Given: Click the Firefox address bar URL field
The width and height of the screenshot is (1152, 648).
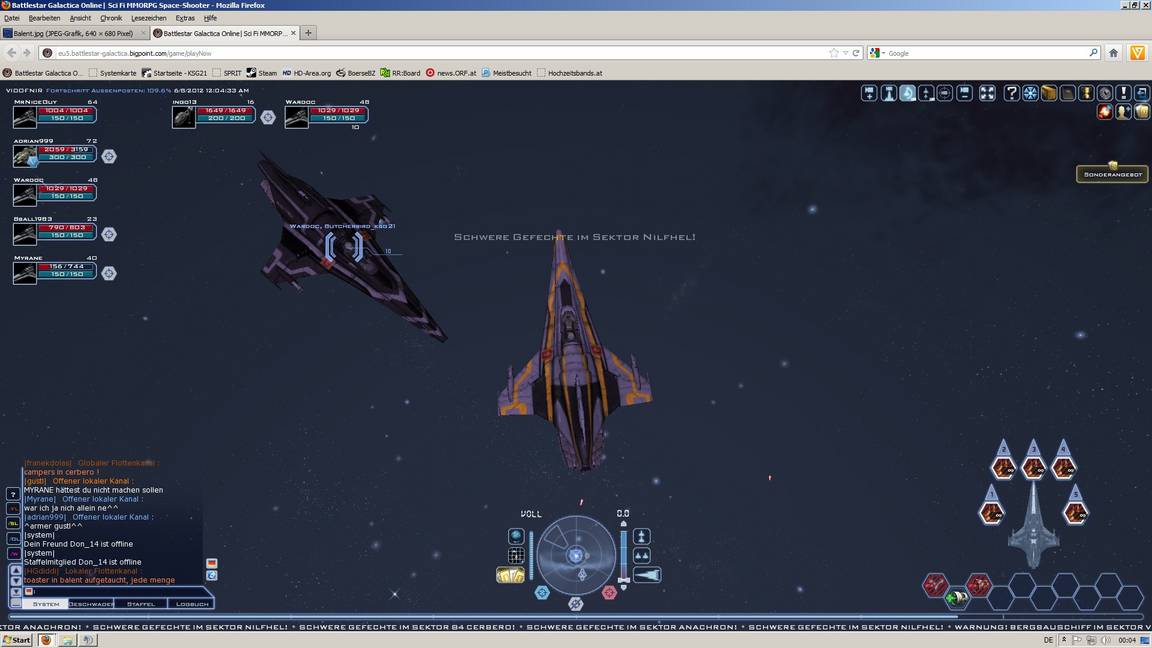Looking at the screenshot, I should point(441,53).
